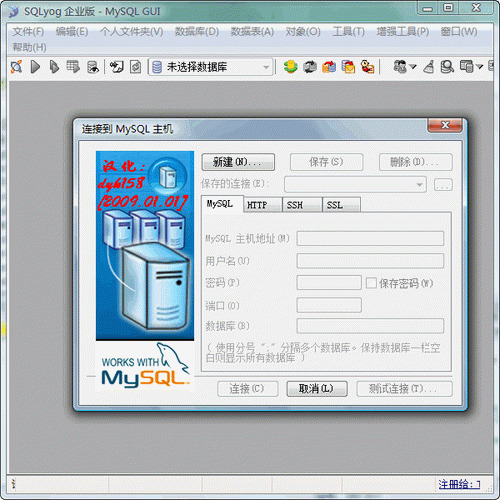Open the 帮助(H) menu
Image resolution: width=500 pixels, height=500 pixels.
(x=29, y=47)
